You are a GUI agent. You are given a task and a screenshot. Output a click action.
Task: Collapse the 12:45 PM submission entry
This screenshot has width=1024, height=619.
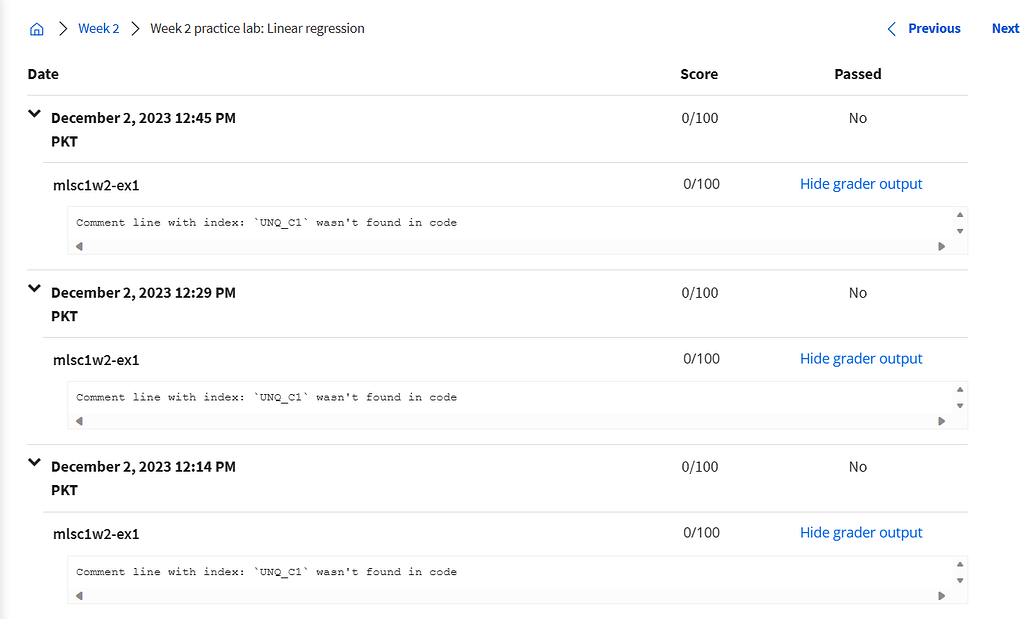35,115
